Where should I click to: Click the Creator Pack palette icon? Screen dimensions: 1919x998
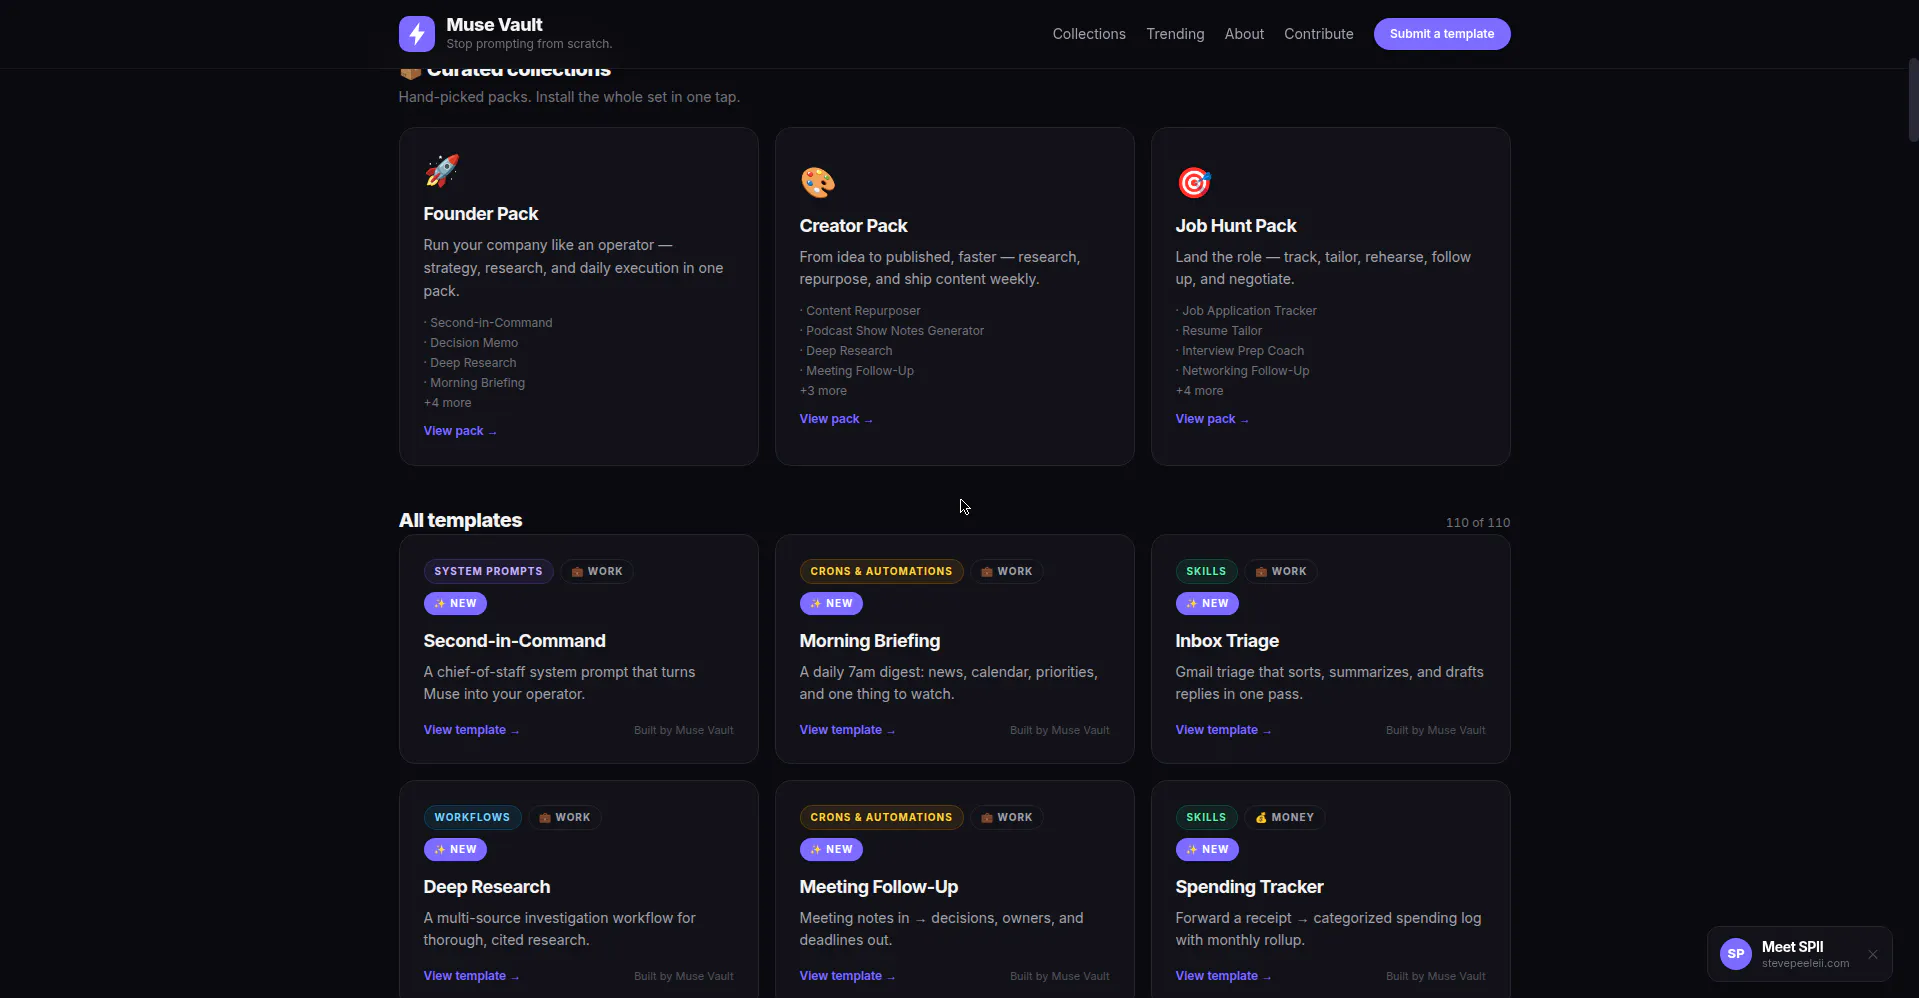[x=817, y=183]
